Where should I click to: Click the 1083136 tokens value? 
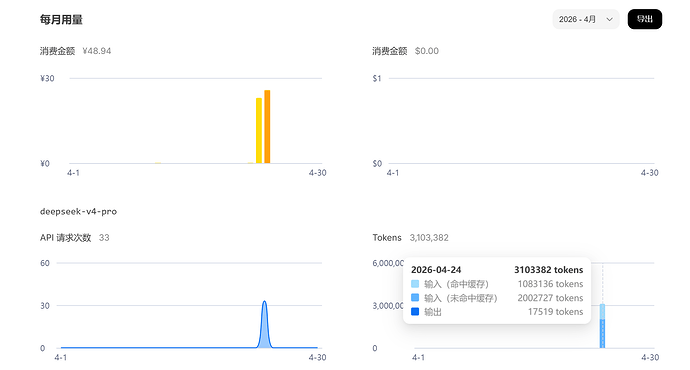[551, 284]
